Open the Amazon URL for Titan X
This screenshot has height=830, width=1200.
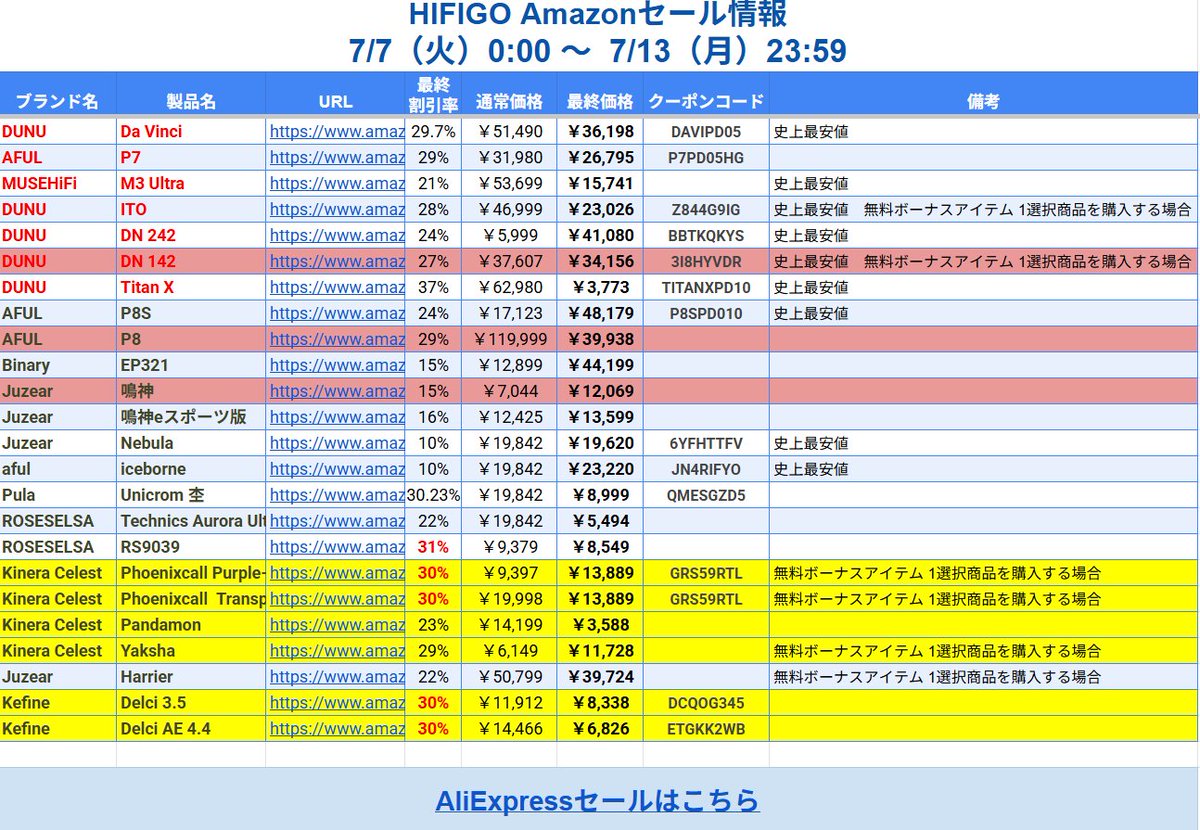pyautogui.click(x=337, y=287)
